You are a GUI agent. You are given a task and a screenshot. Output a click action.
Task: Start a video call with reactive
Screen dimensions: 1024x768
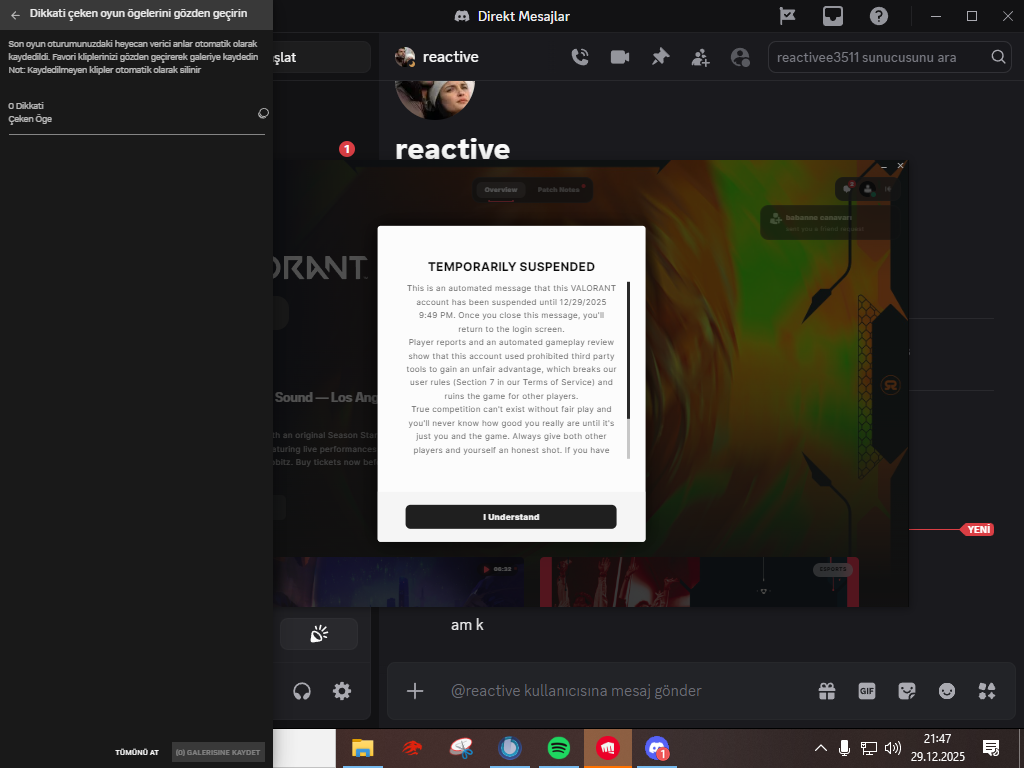pos(620,57)
